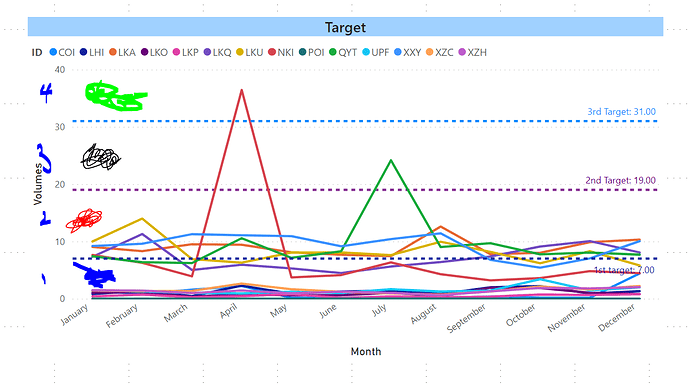689x388 pixels.
Task: Click the Month axis title
Action: pyautogui.click(x=366, y=352)
